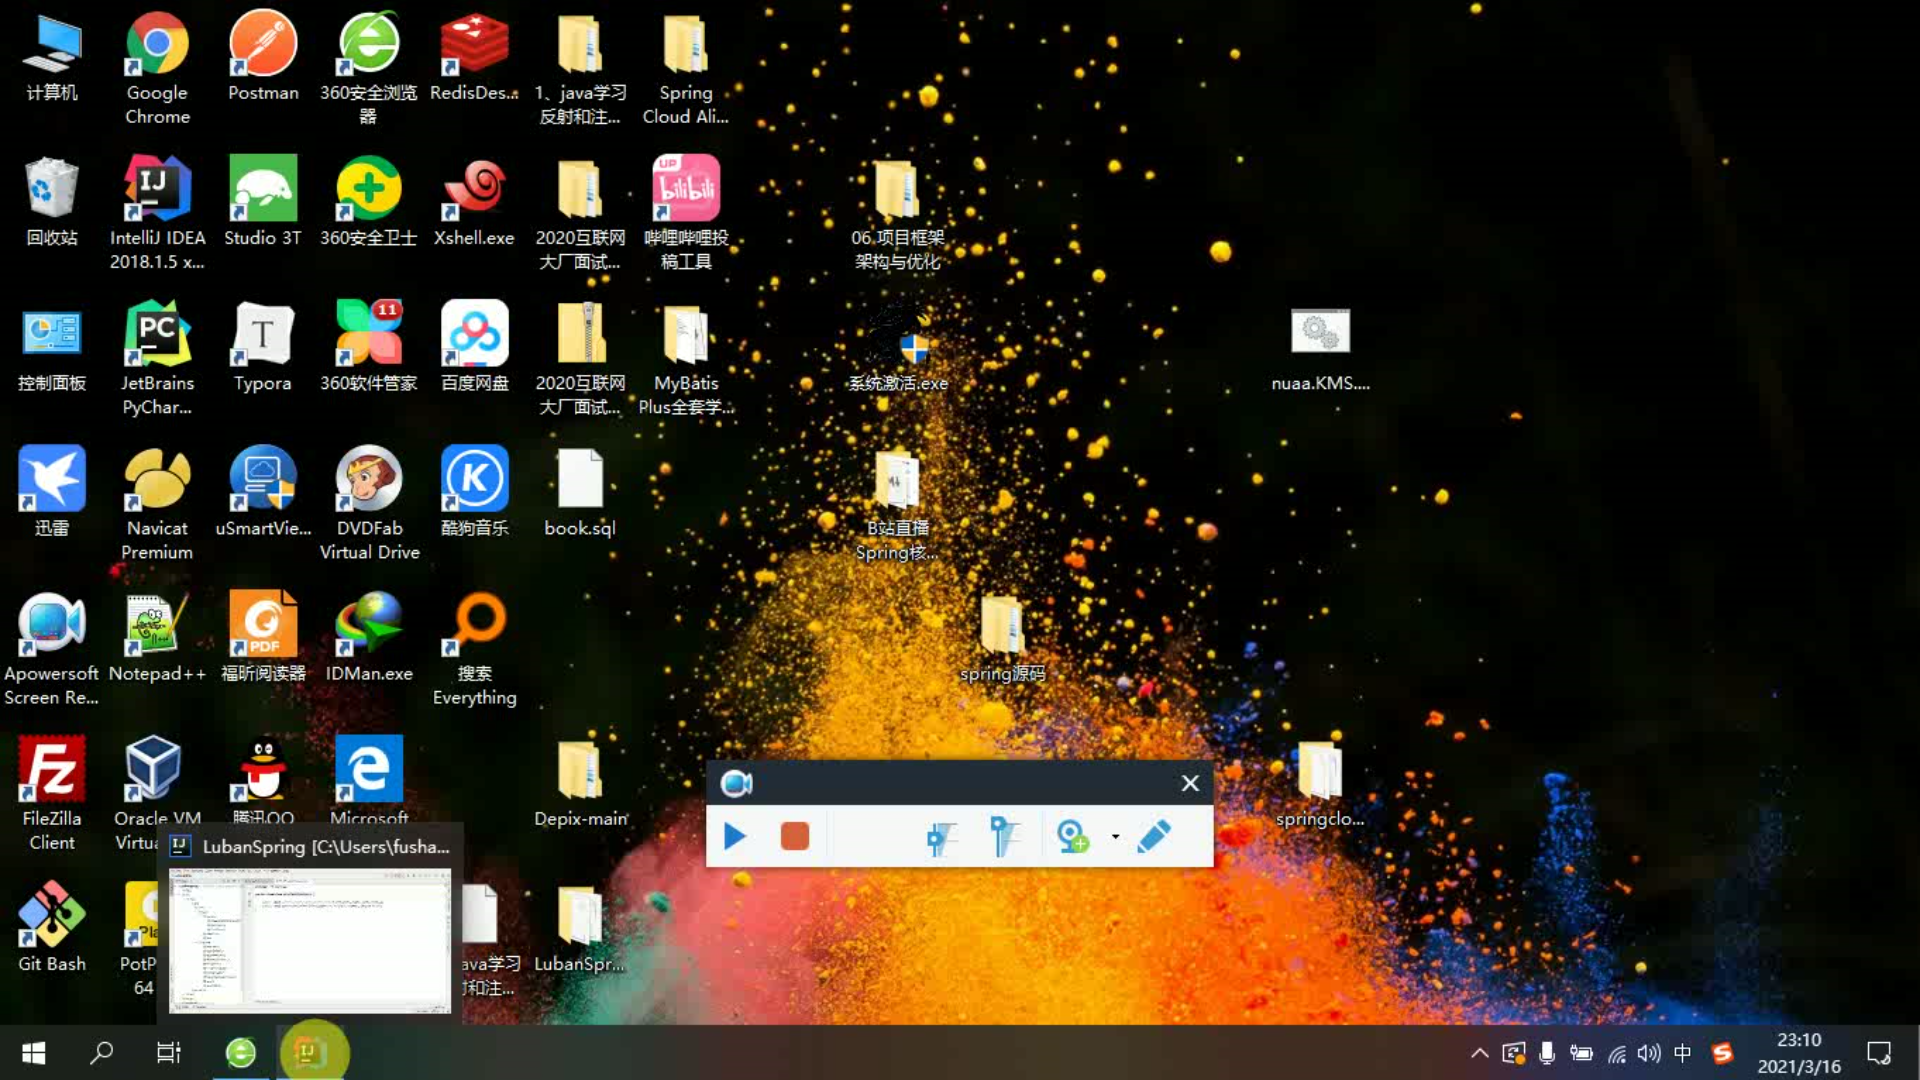
Task: Select the blue pencil annotation tool
Action: (x=1154, y=836)
